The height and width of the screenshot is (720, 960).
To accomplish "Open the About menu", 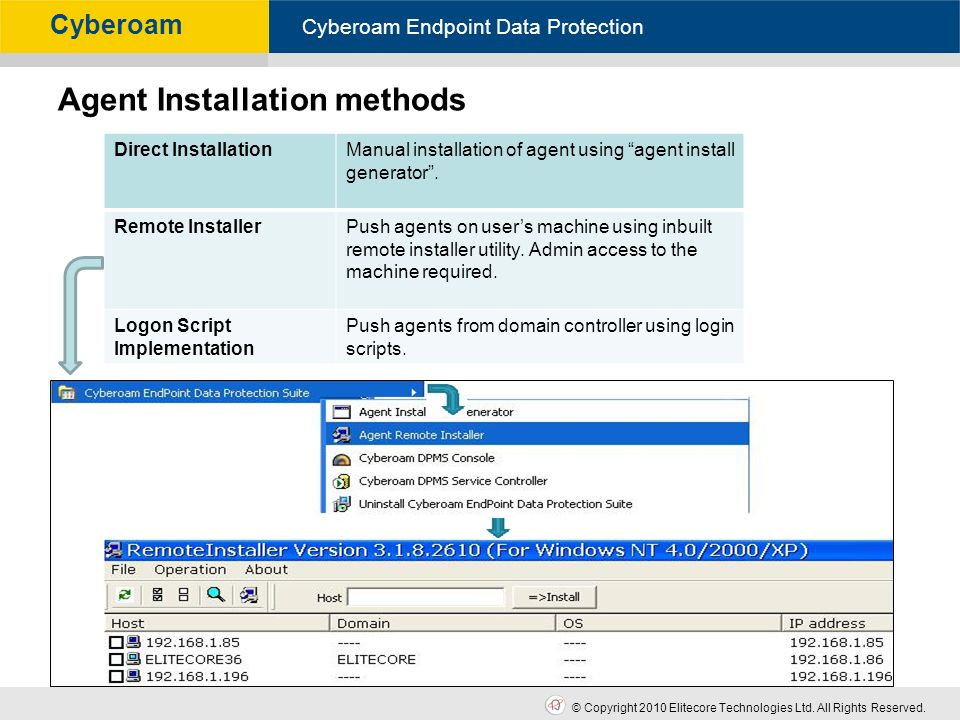I will point(266,569).
